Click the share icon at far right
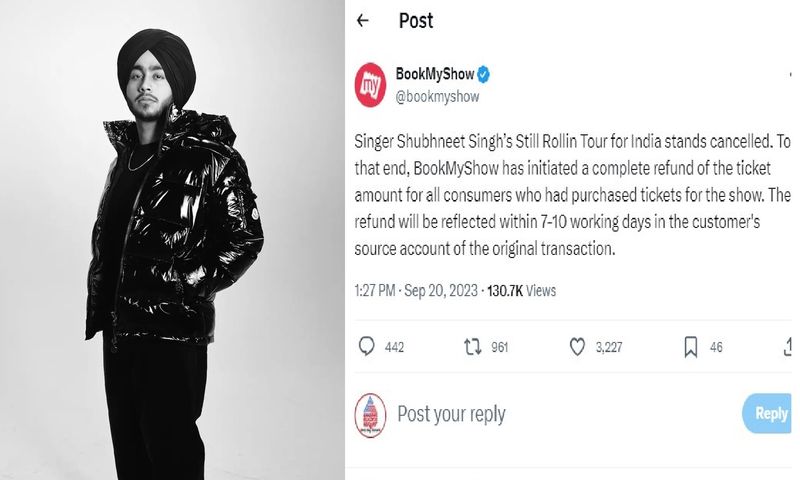Viewport: 800px width, 480px height. pyautogui.click(x=791, y=347)
